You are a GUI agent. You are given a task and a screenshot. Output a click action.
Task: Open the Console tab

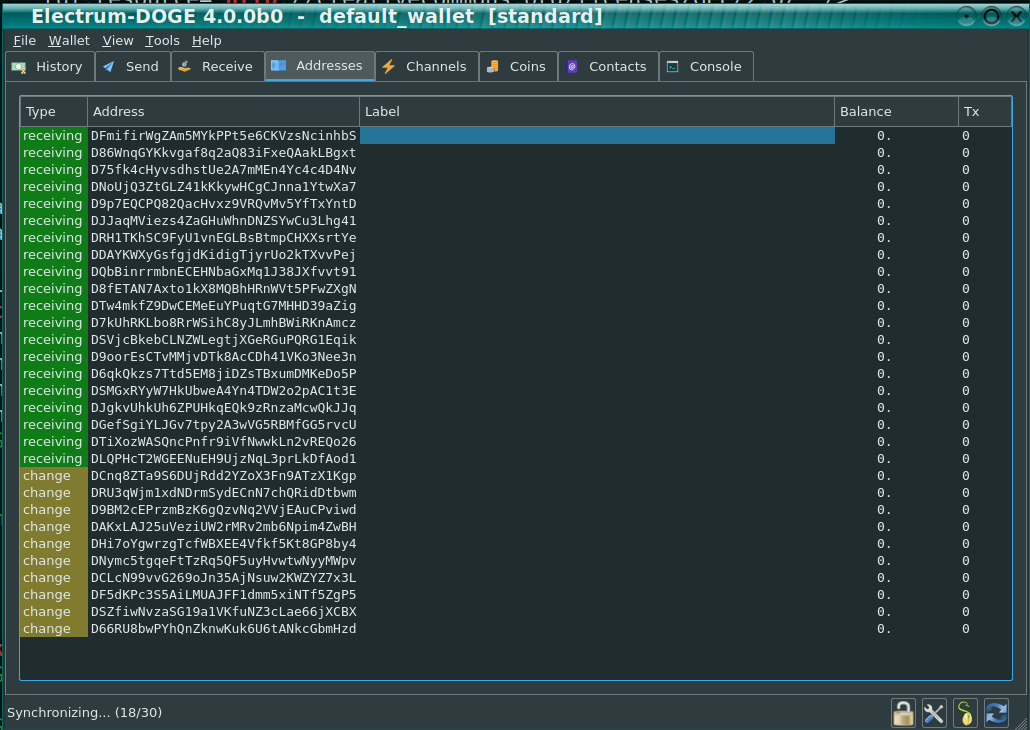[706, 66]
